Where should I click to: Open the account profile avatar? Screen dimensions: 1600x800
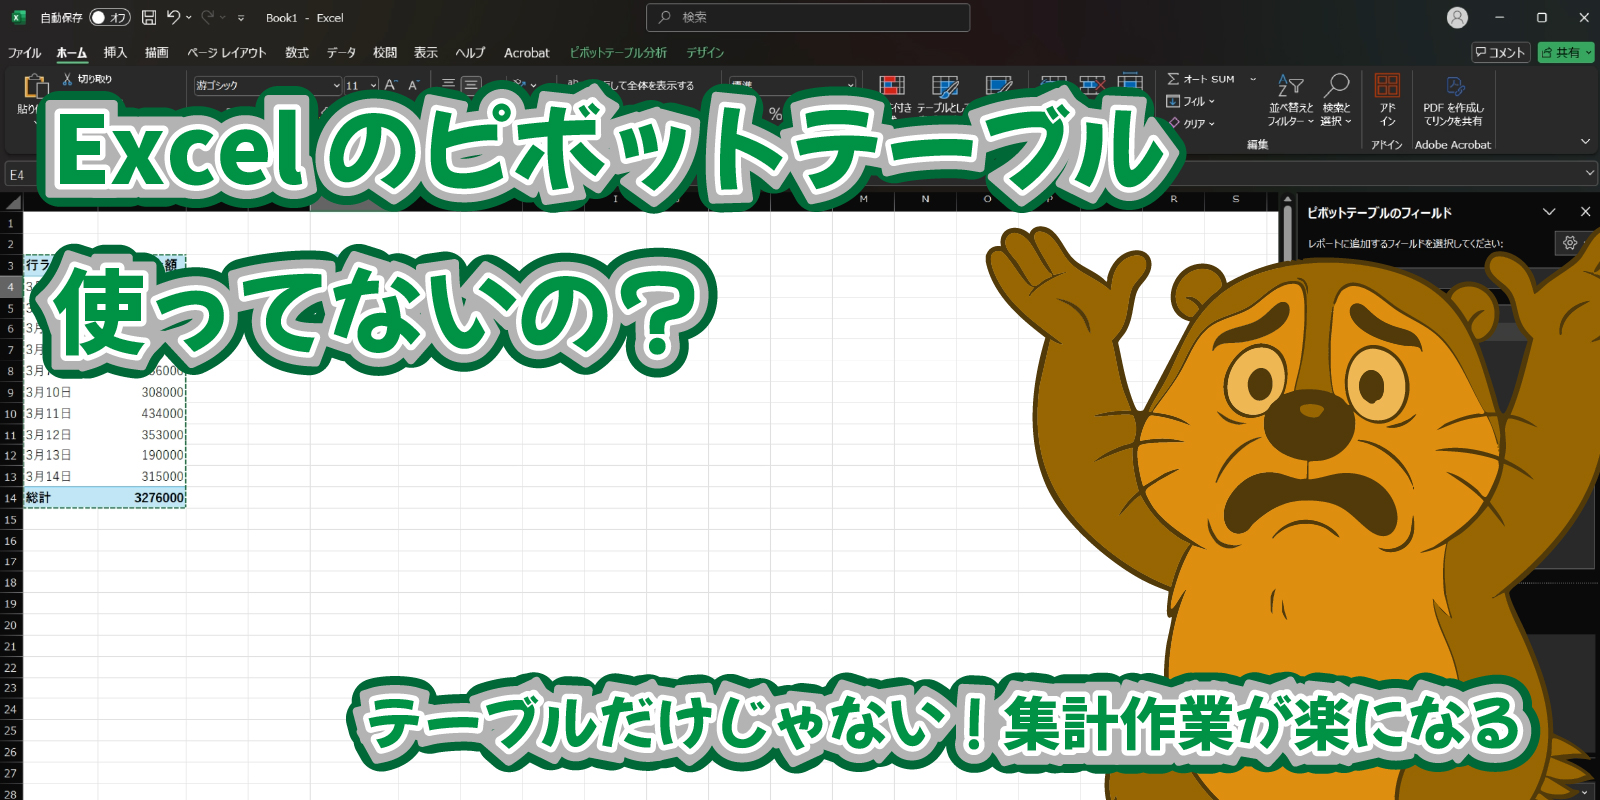1458,17
